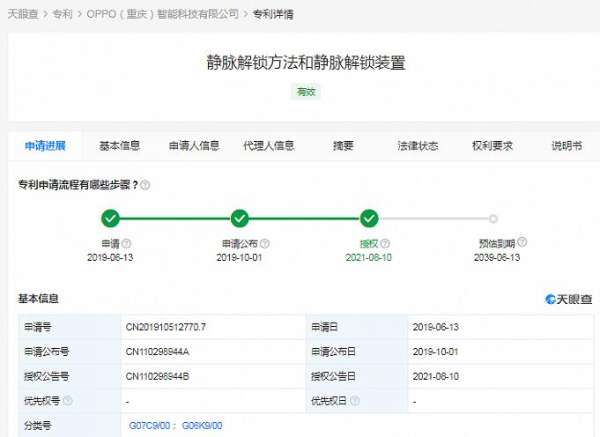This screenshot has height=437, width=600.
Task: Switch to the 申请进展 tab
Action: [x=45, y=146]
